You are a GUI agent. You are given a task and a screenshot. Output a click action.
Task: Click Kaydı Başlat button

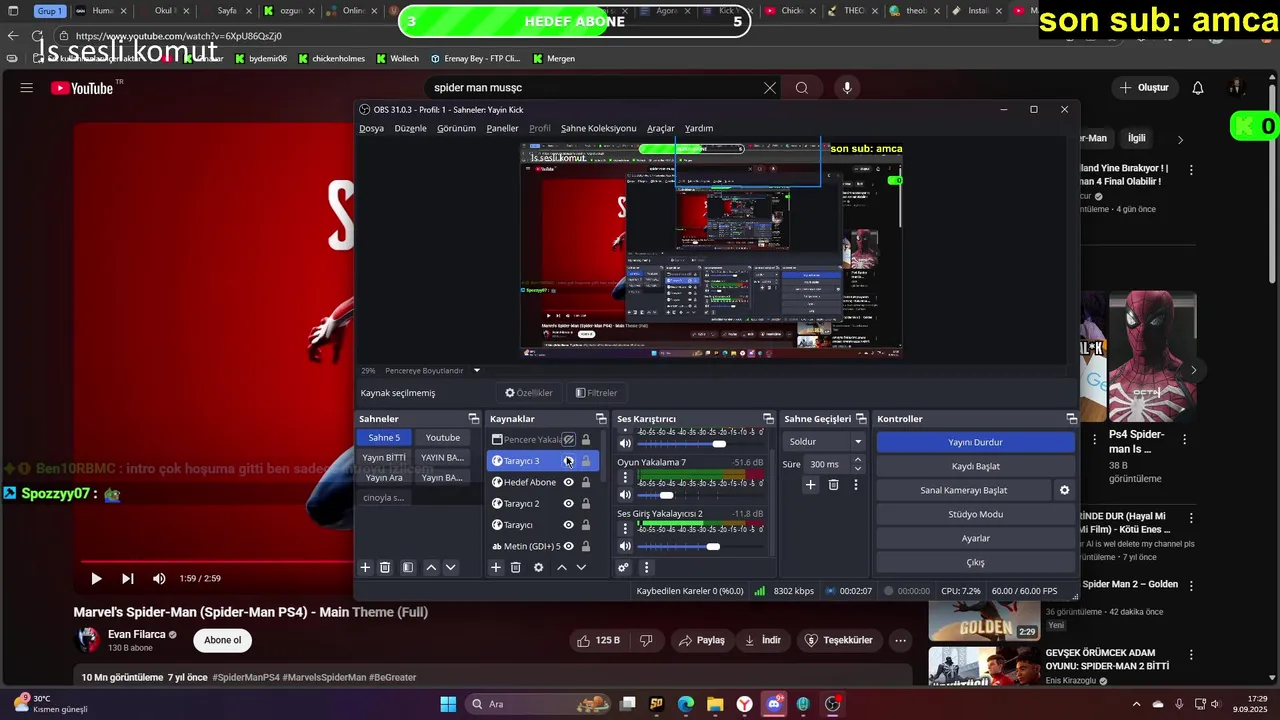975,466
